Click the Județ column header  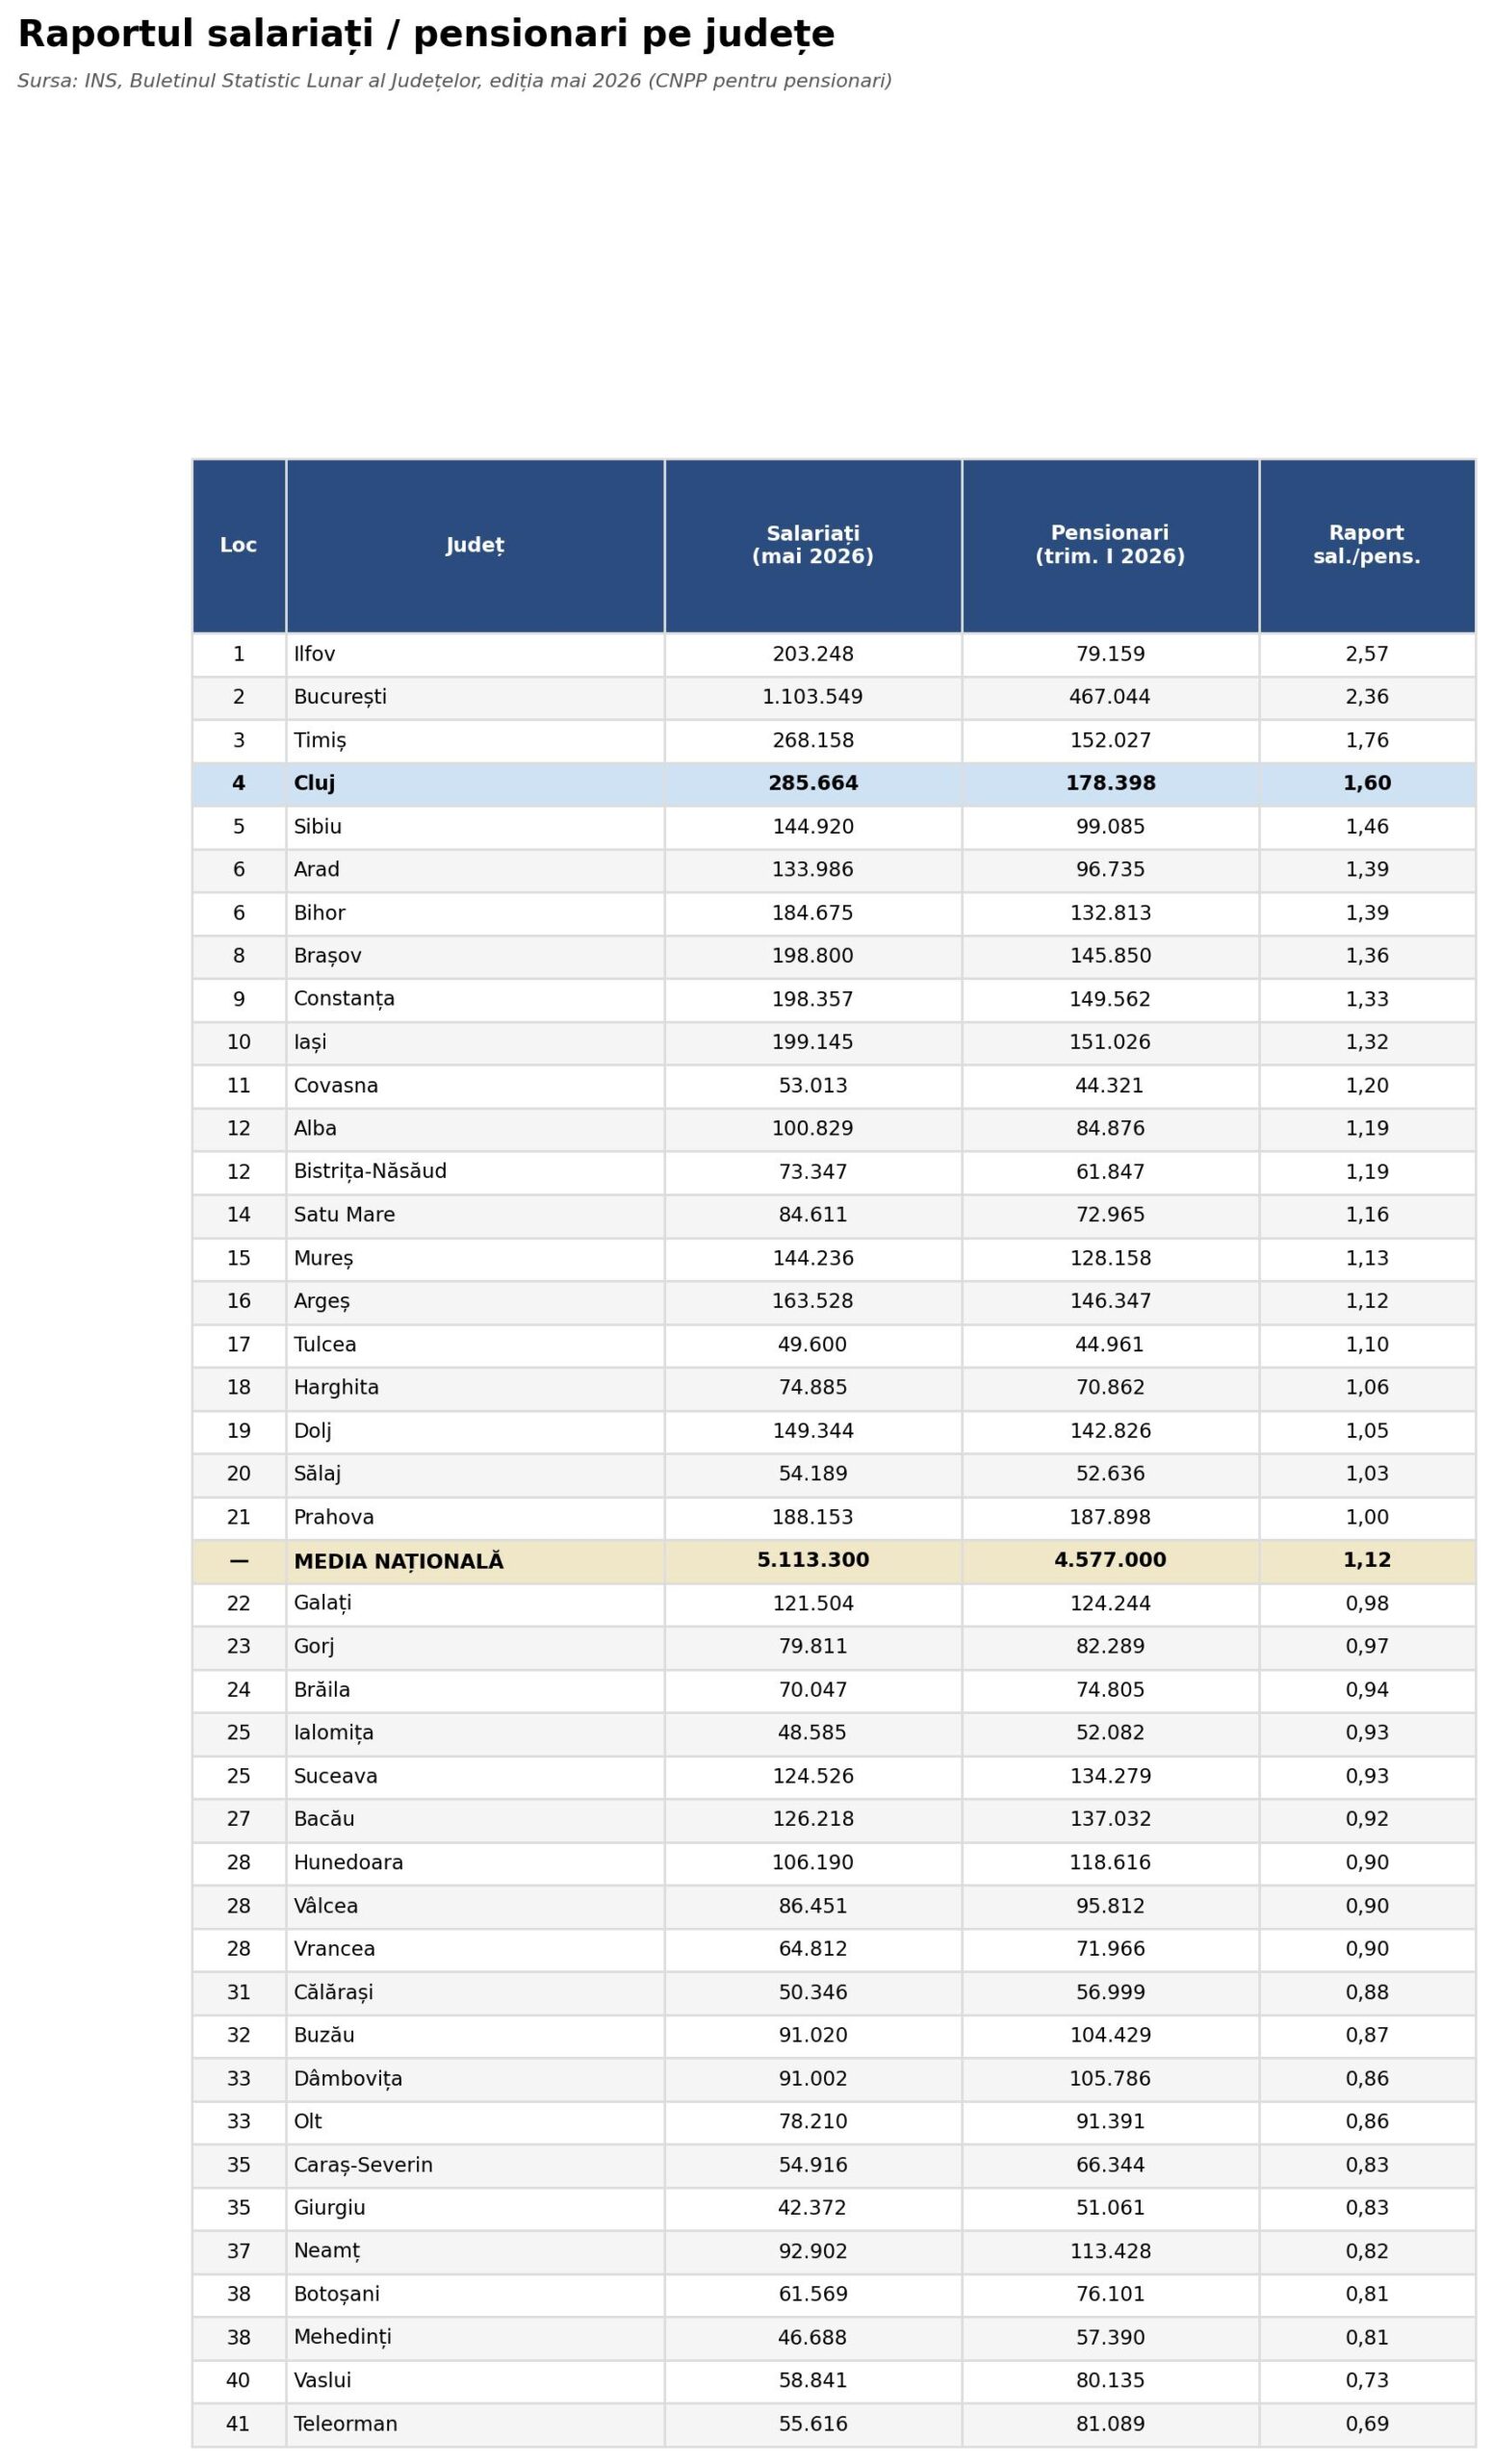475,545
